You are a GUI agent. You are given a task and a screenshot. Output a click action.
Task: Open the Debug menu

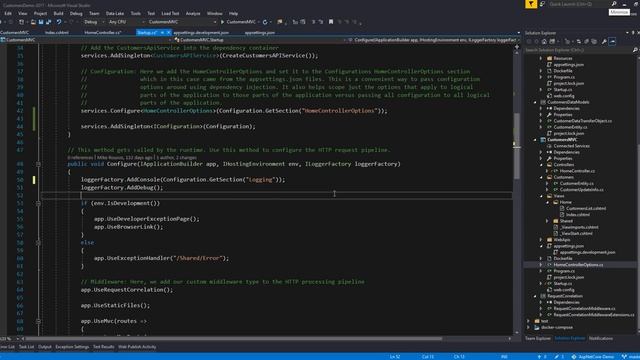[x=76, y=13]
